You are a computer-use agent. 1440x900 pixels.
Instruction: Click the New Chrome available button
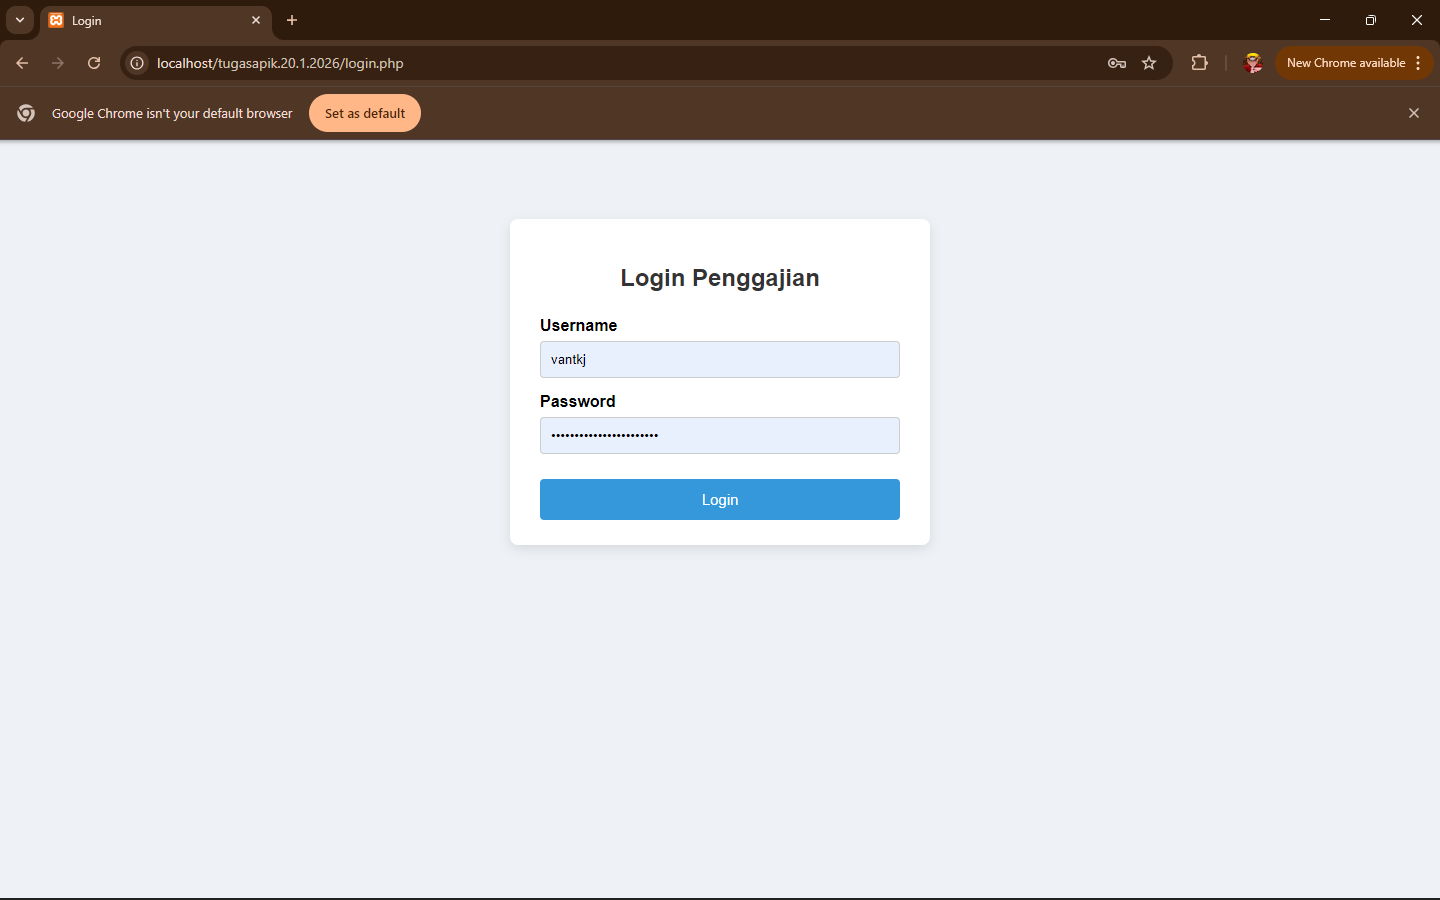click(x=1345, y=63)
